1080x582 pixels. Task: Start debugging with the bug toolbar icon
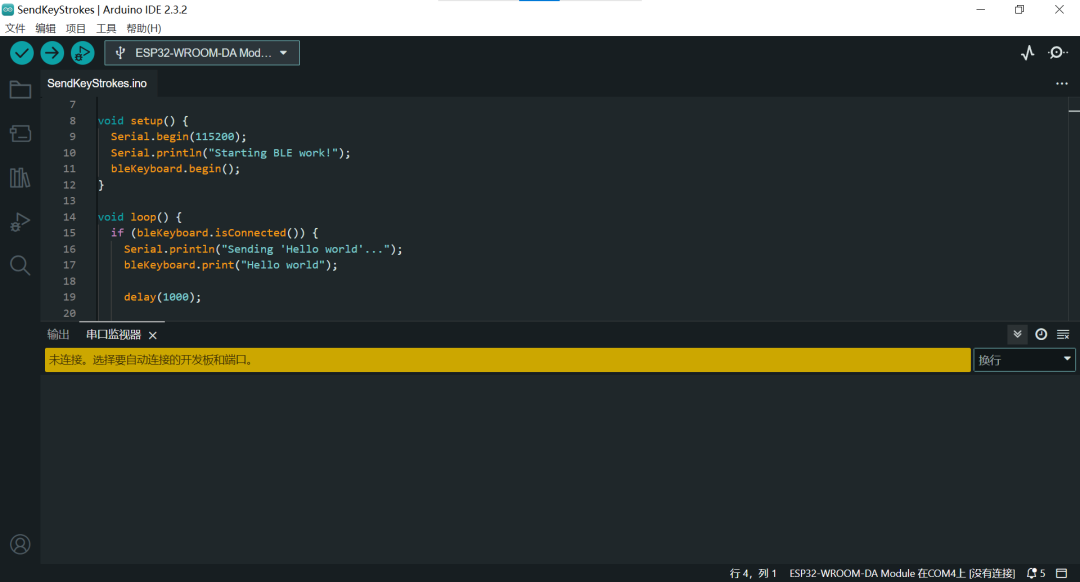(82, 54)
